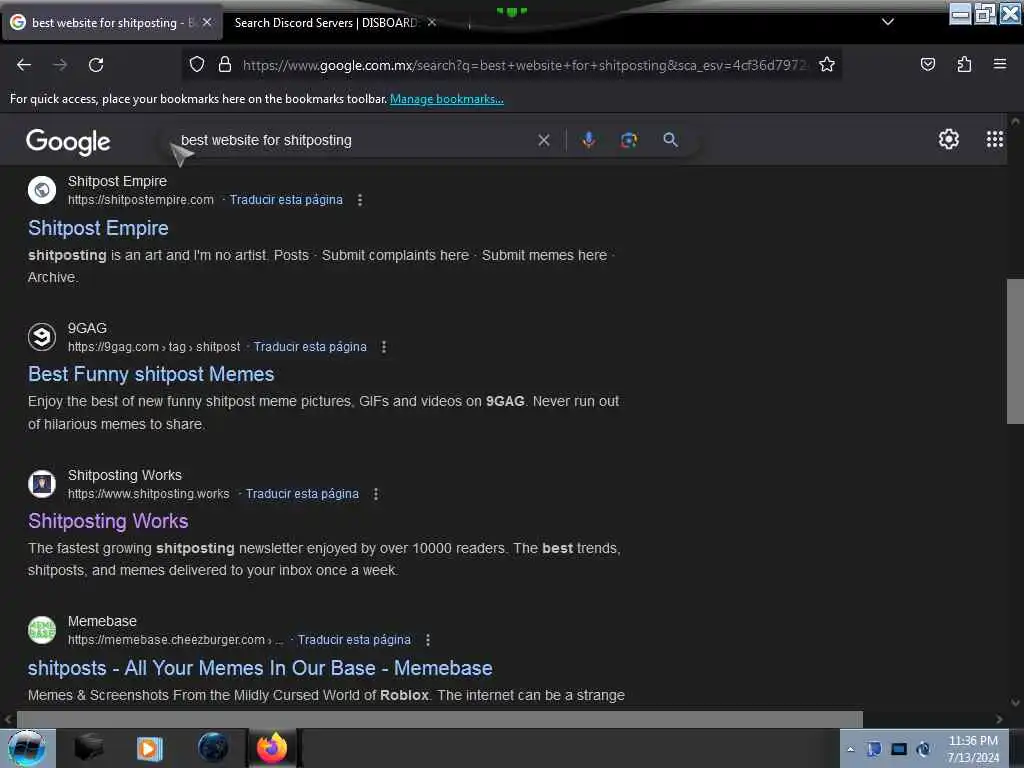Open the Windows Start orb
The image size is (1024, 768).
[x=27, y=748]
